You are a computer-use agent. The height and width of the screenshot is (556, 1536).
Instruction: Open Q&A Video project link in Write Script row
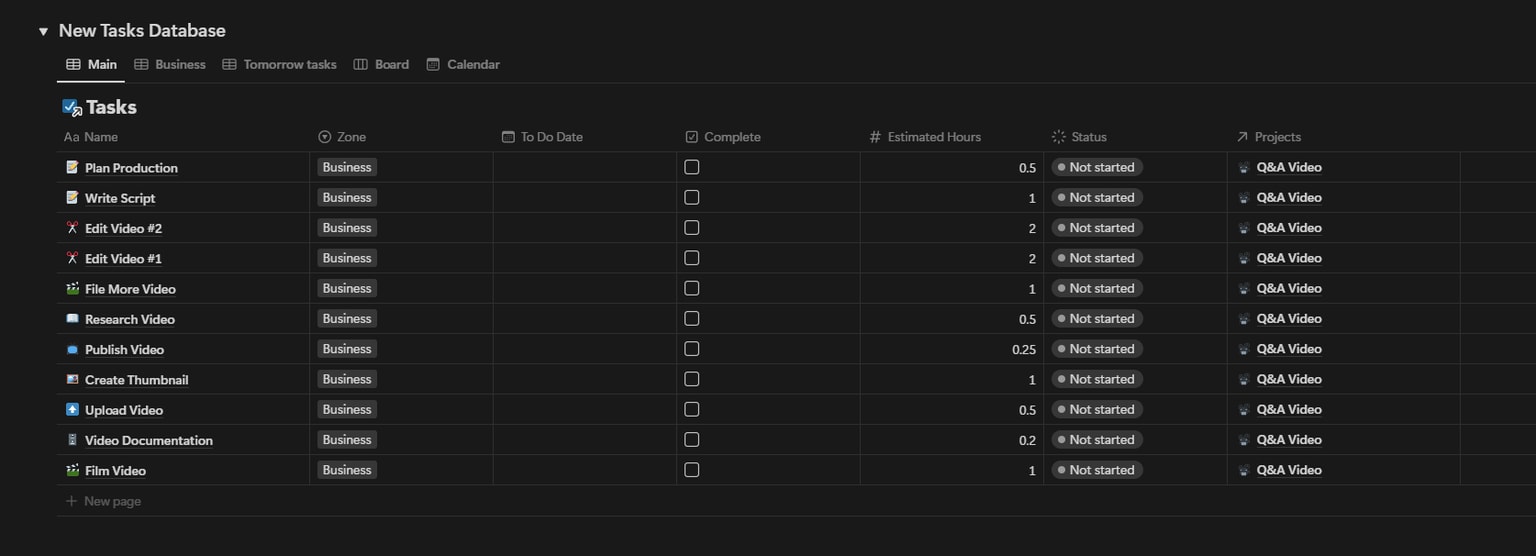pos(1289,197)
